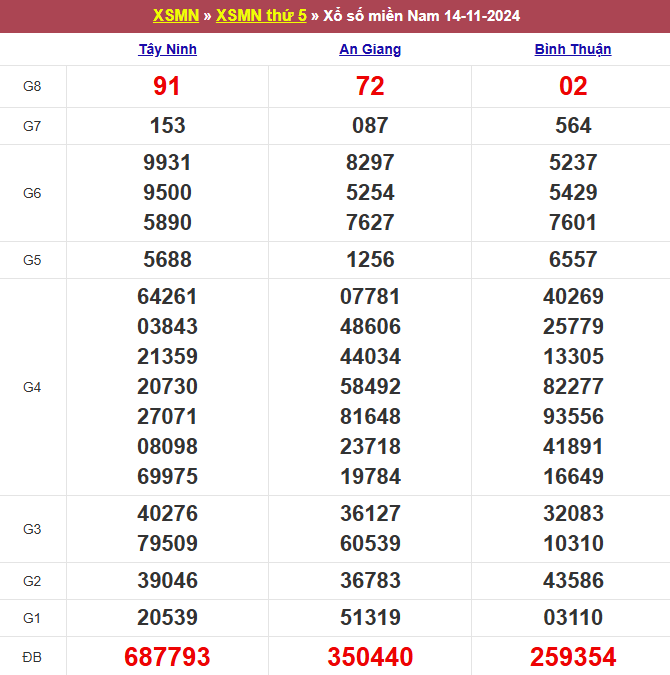Click G4 number 19784

(370, 477)
